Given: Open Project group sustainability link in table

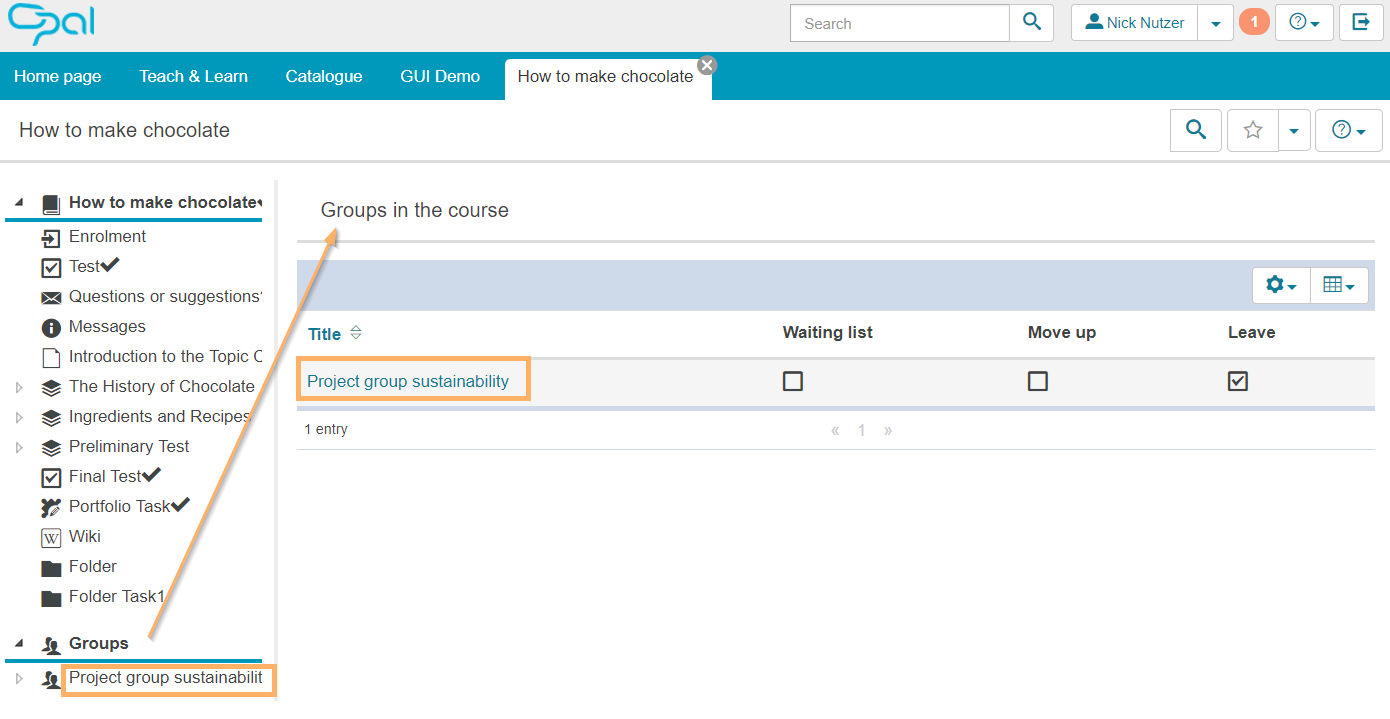Looking at the screenshot, I should (408, 381).
